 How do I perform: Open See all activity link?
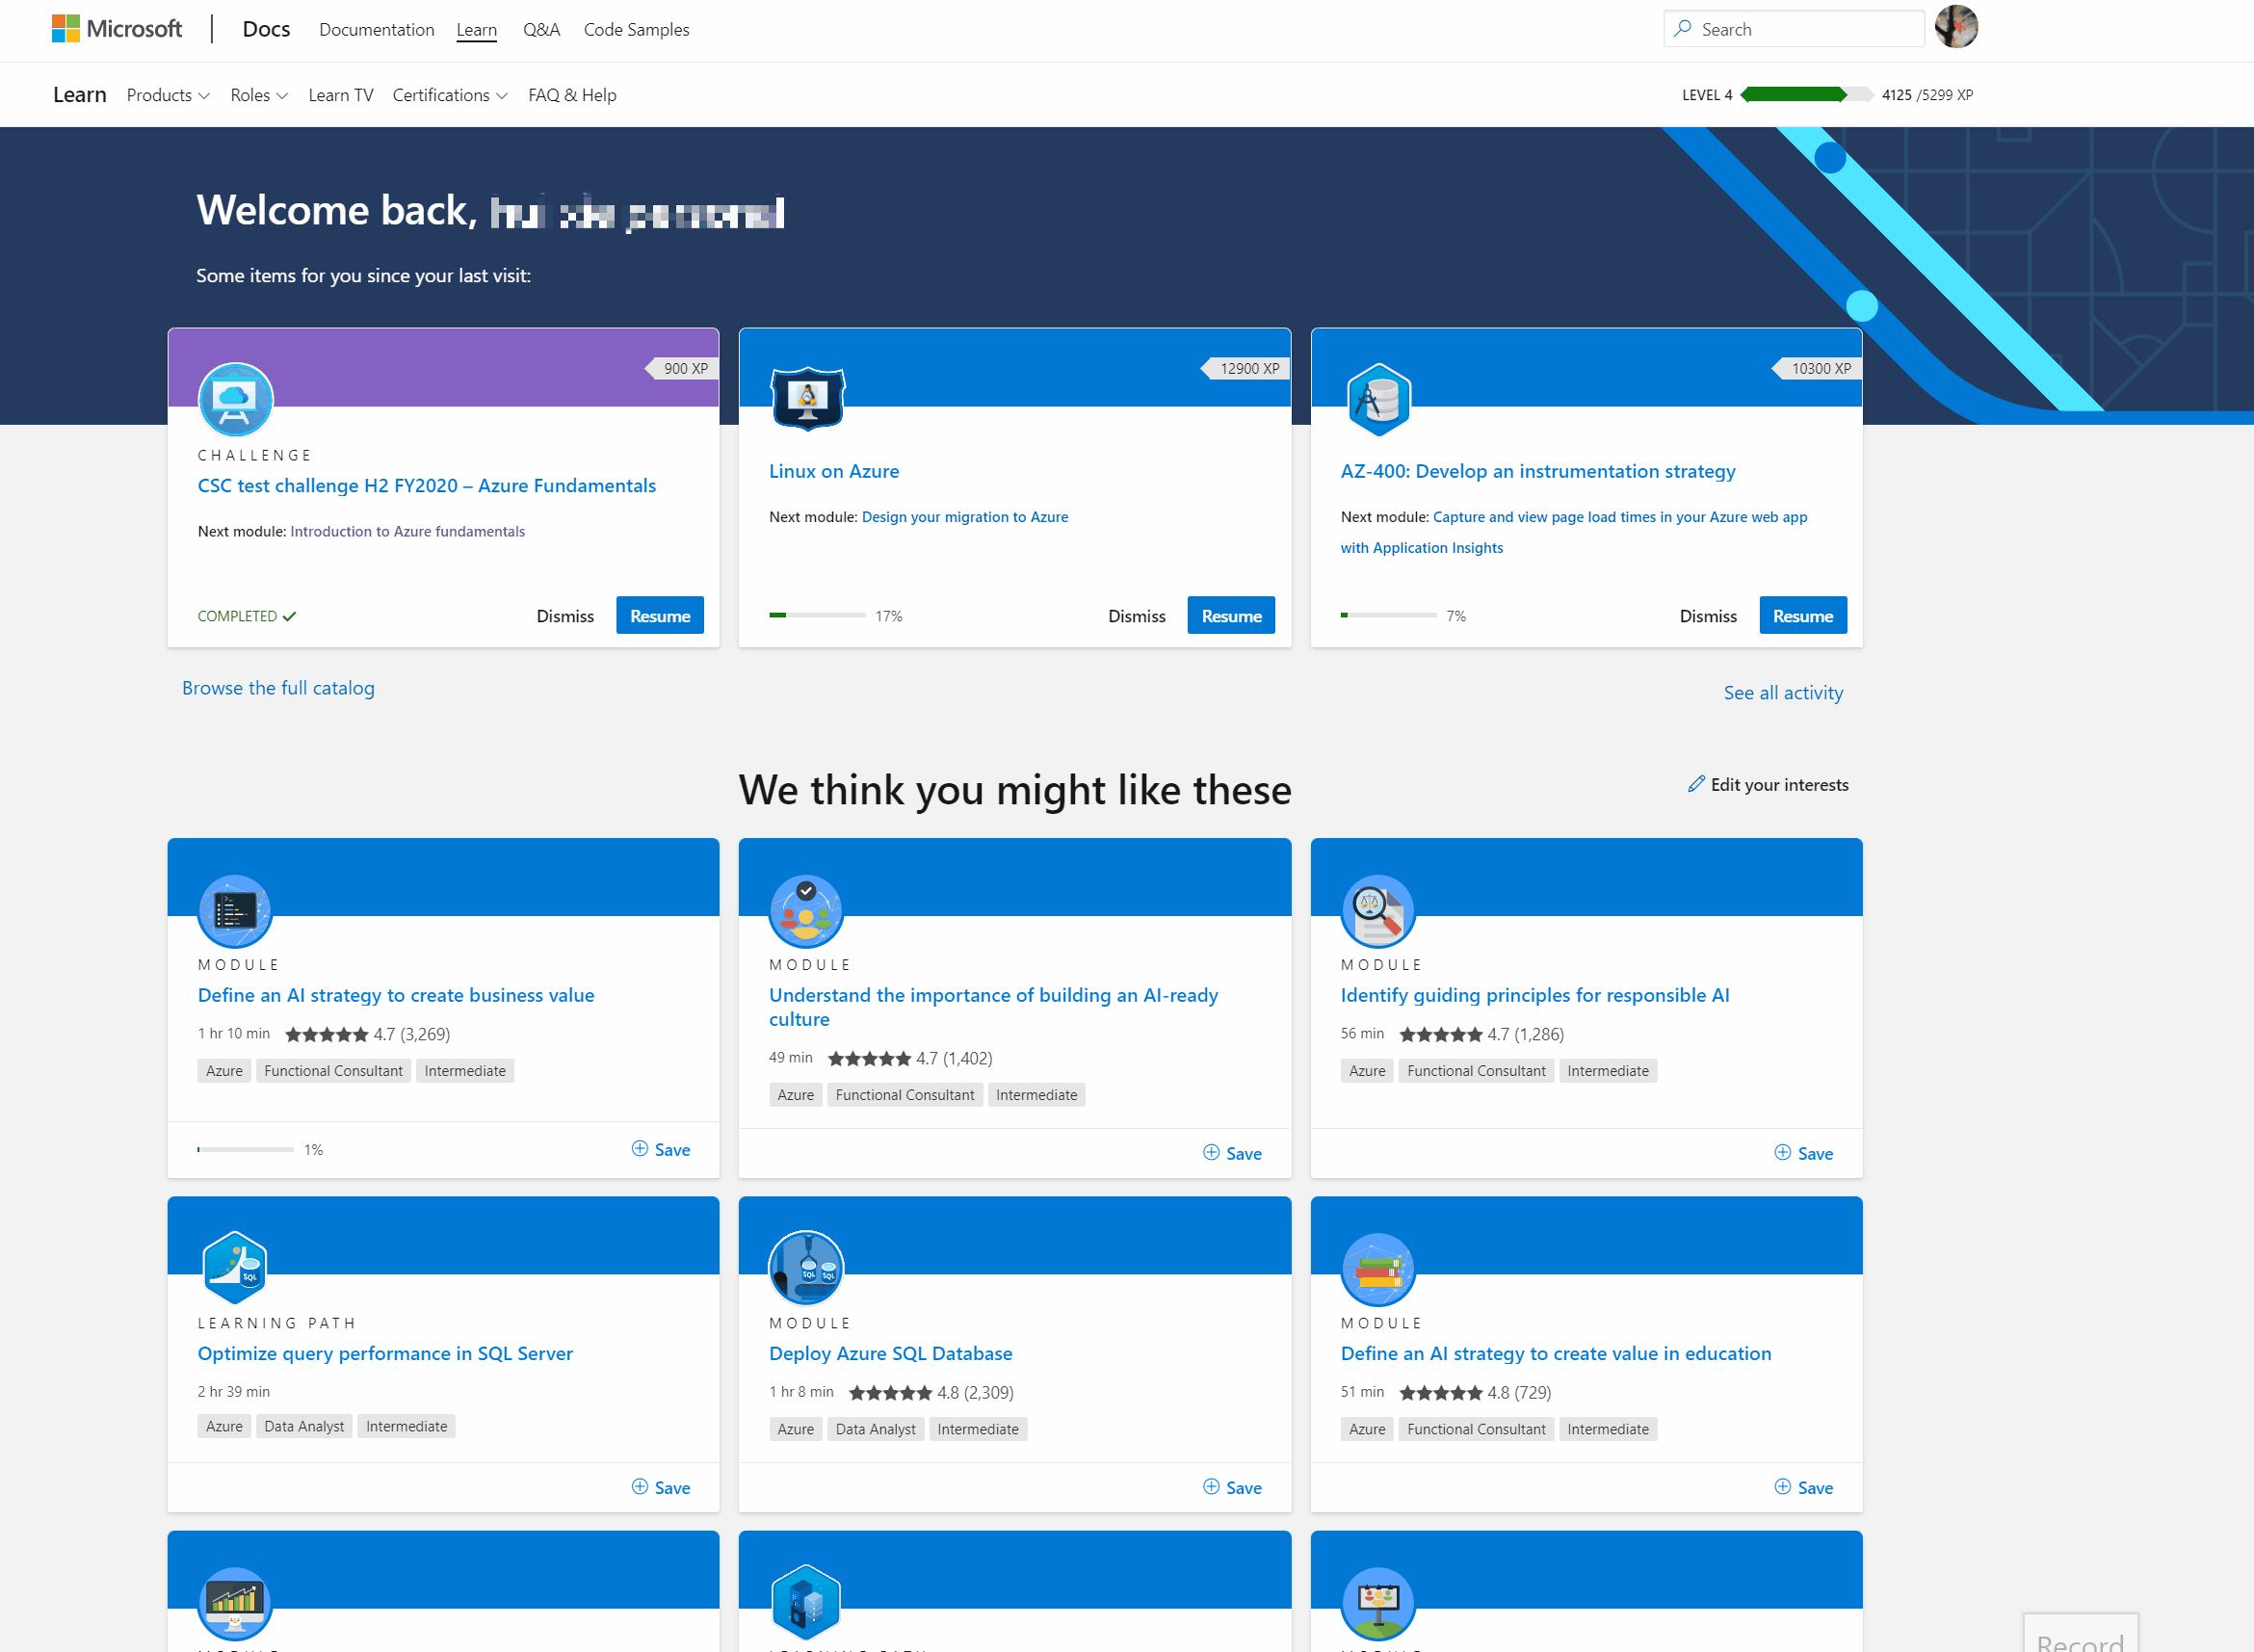tap(1783, 693)
